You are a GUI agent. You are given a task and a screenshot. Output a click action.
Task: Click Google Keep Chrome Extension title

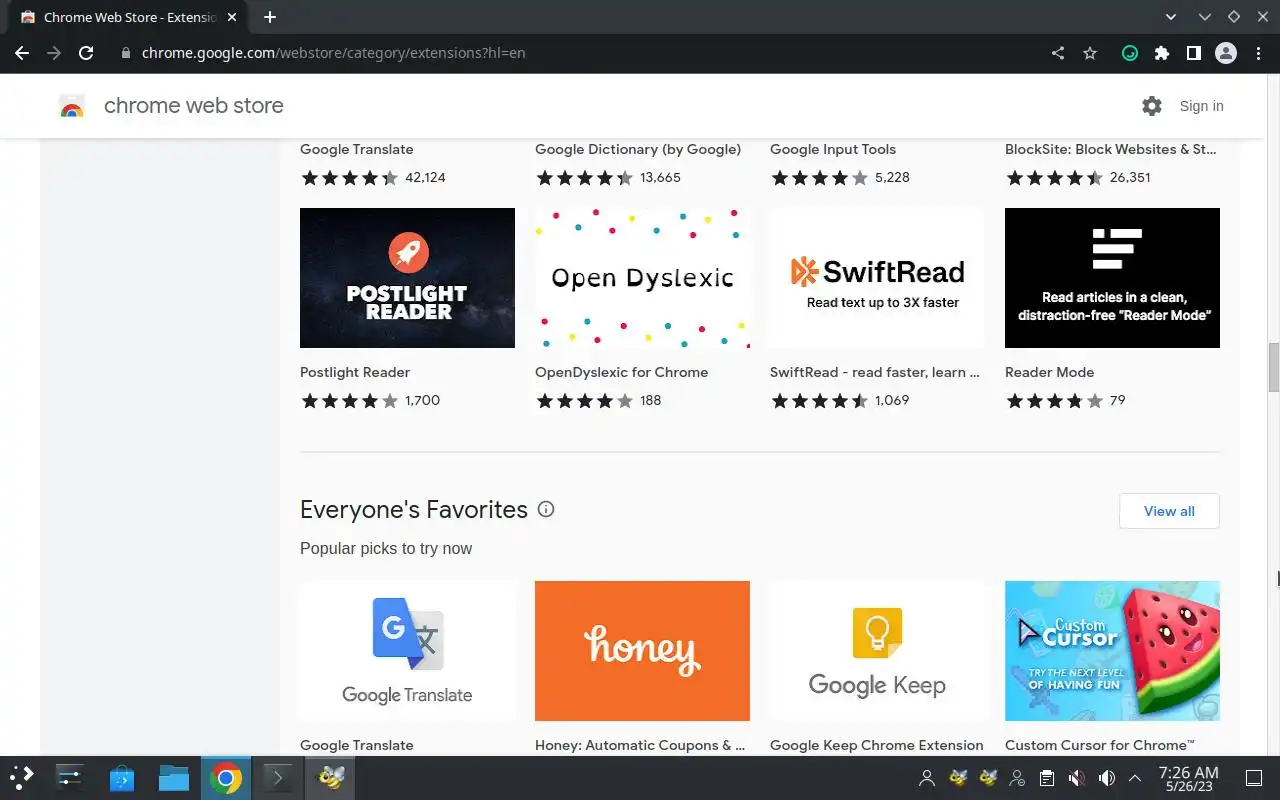click(877, 745)
